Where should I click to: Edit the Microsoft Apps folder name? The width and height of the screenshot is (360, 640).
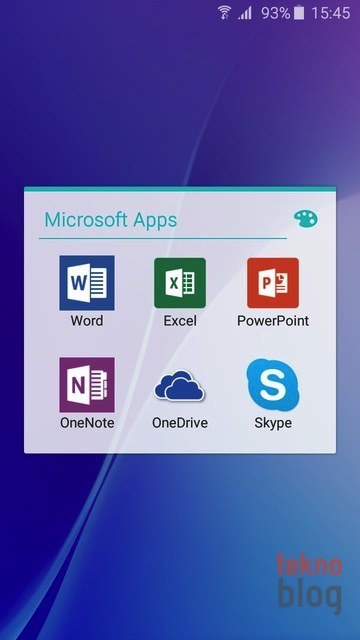(111, 220)
